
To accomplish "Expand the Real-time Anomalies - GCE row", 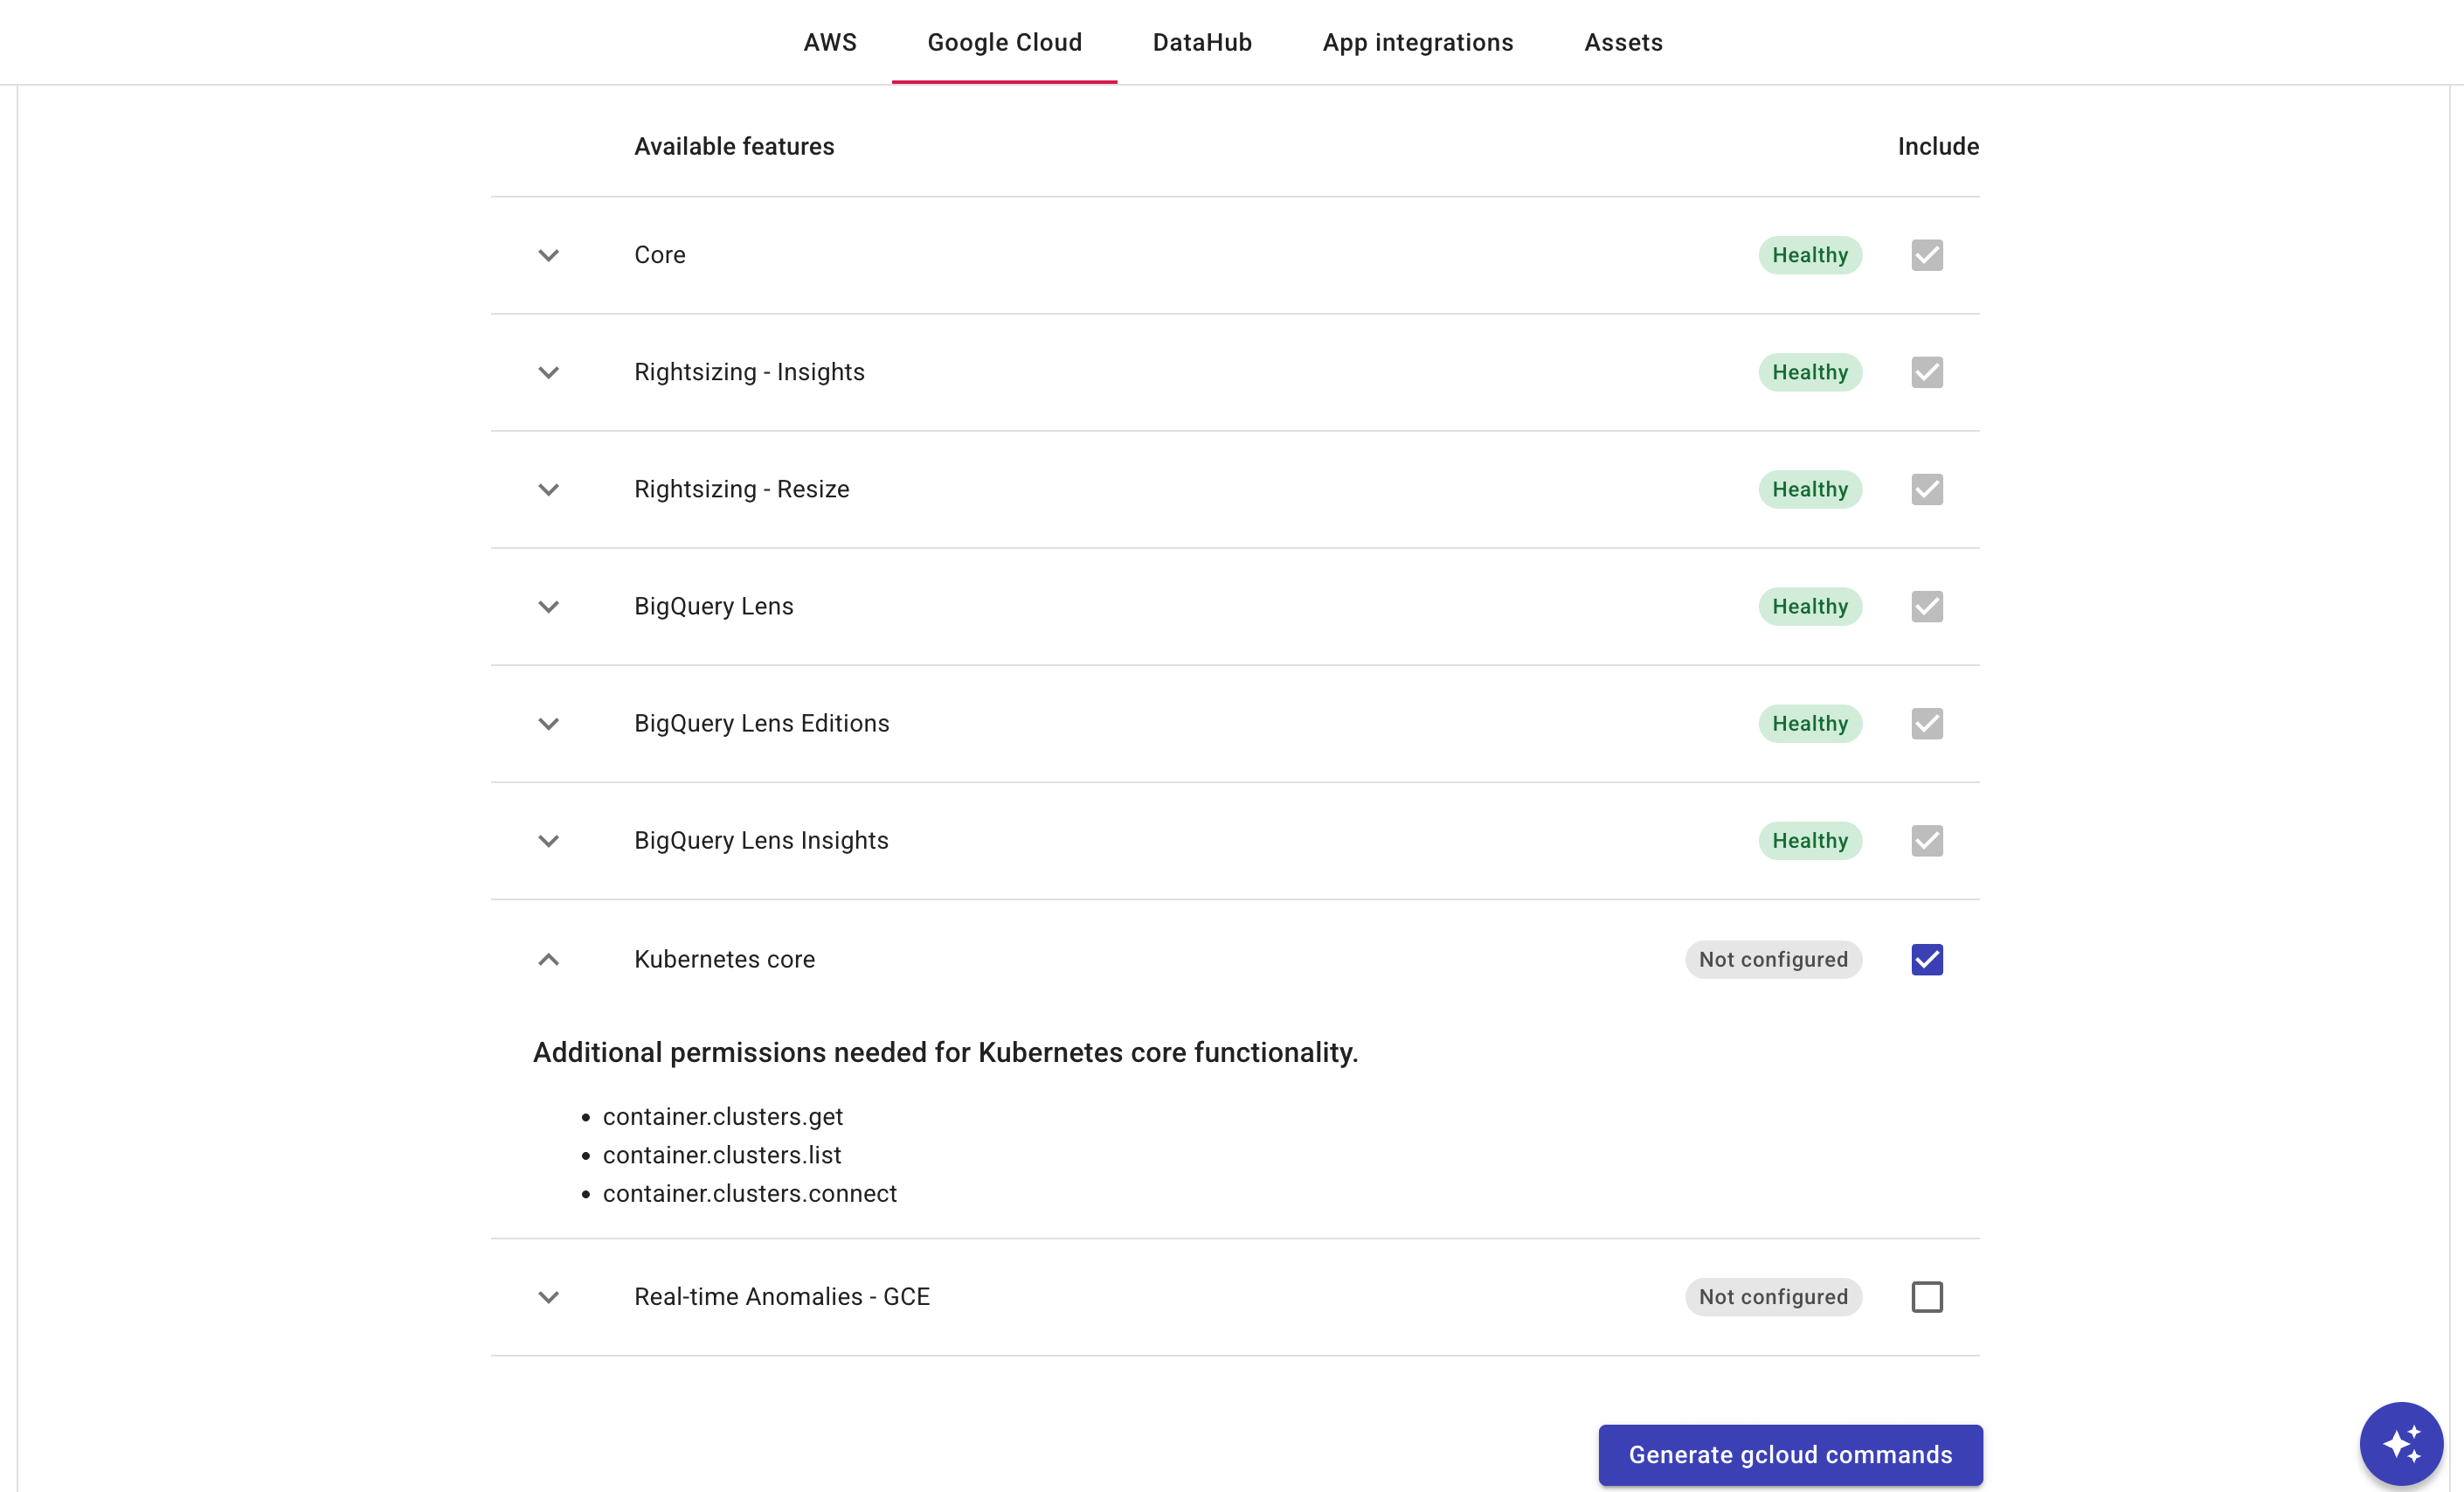I will 548,1296.
